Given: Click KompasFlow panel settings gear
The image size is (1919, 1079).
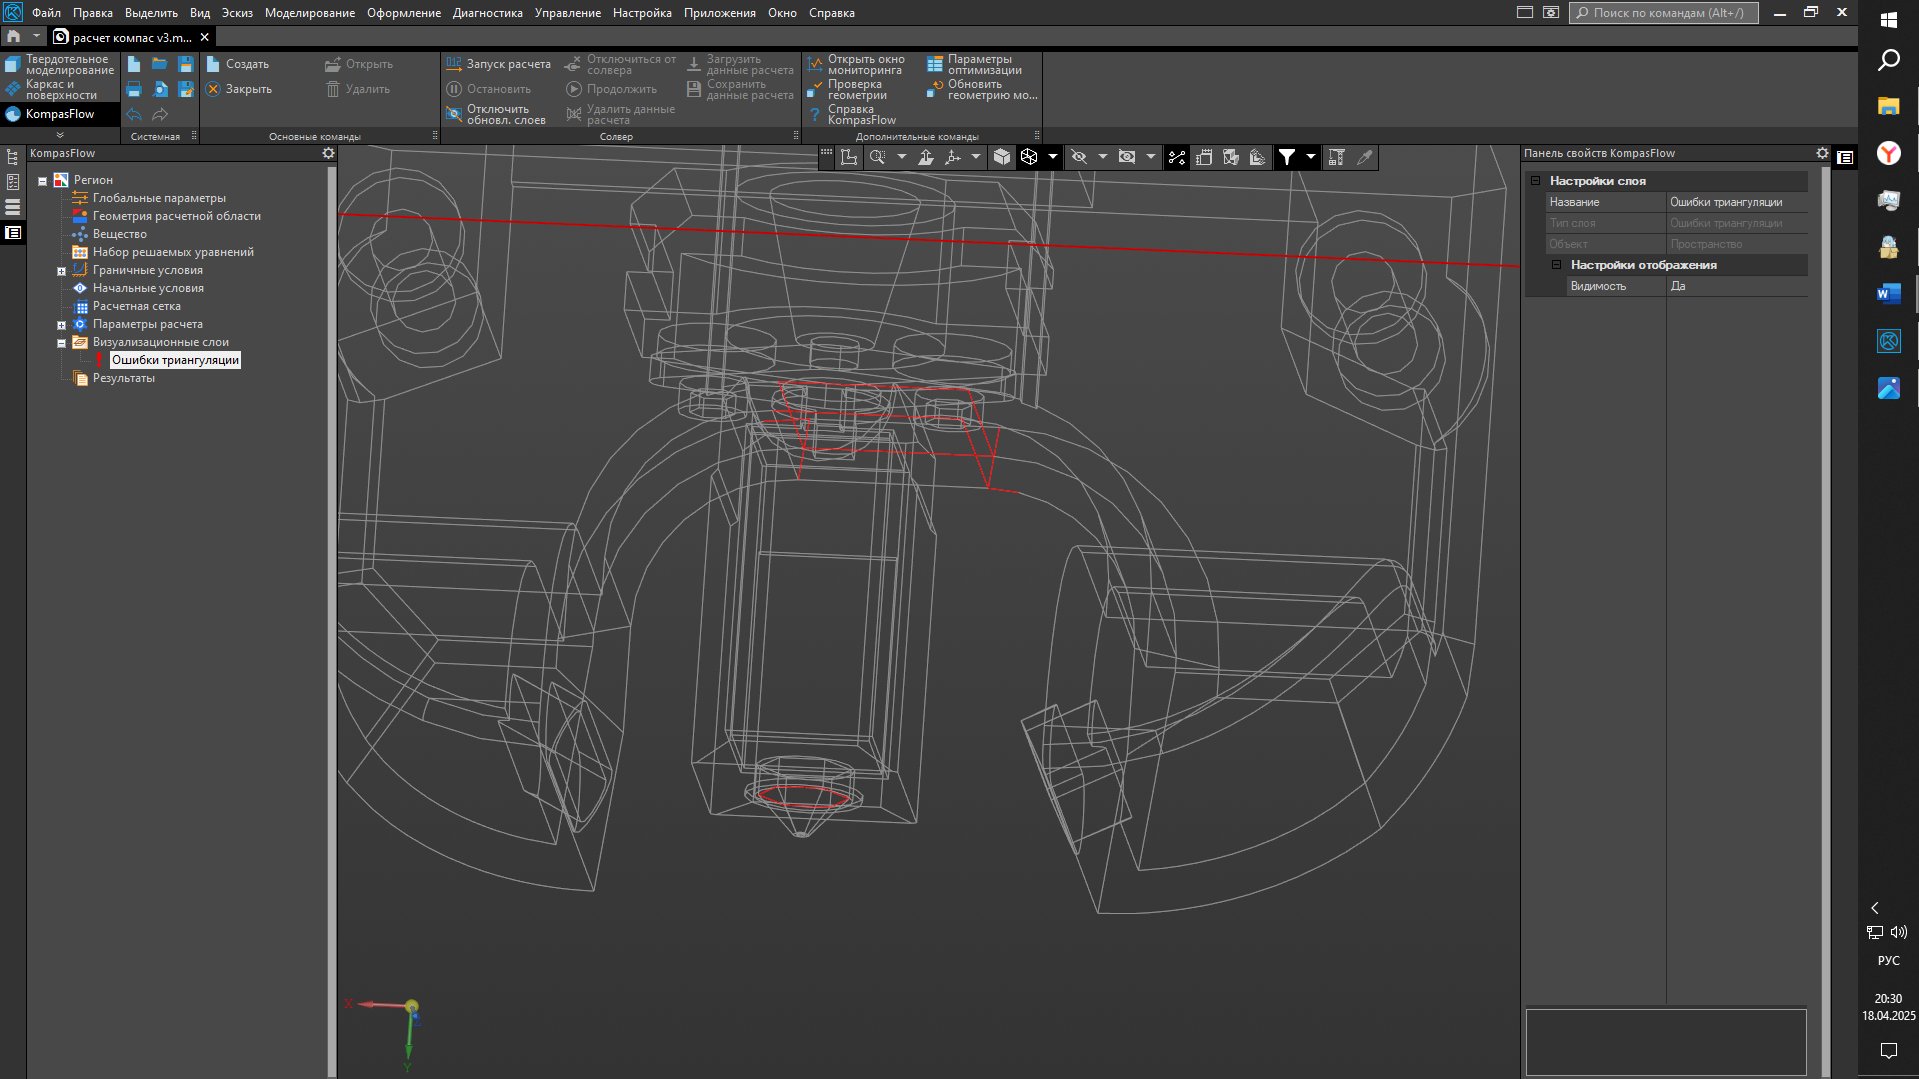Looking at the screenshot, I should point(328,153).
